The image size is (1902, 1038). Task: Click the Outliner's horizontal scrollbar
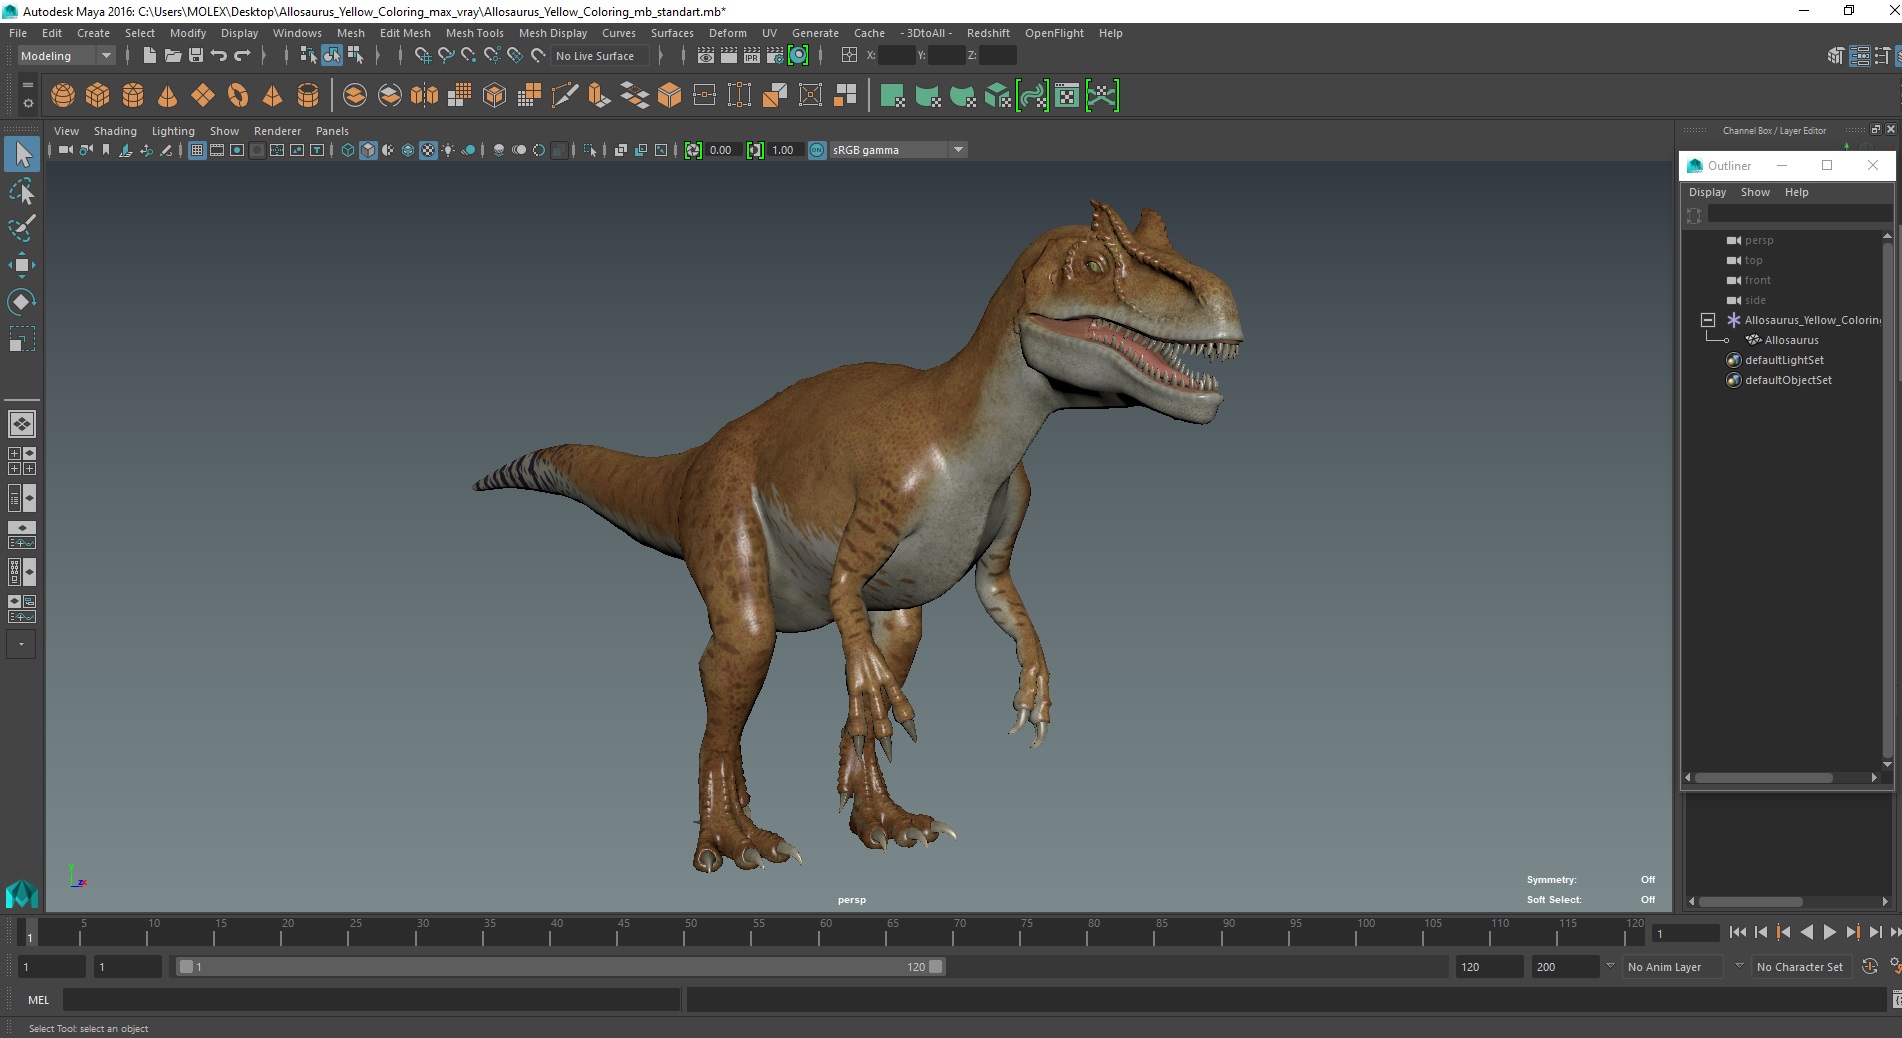[1764, 777]
